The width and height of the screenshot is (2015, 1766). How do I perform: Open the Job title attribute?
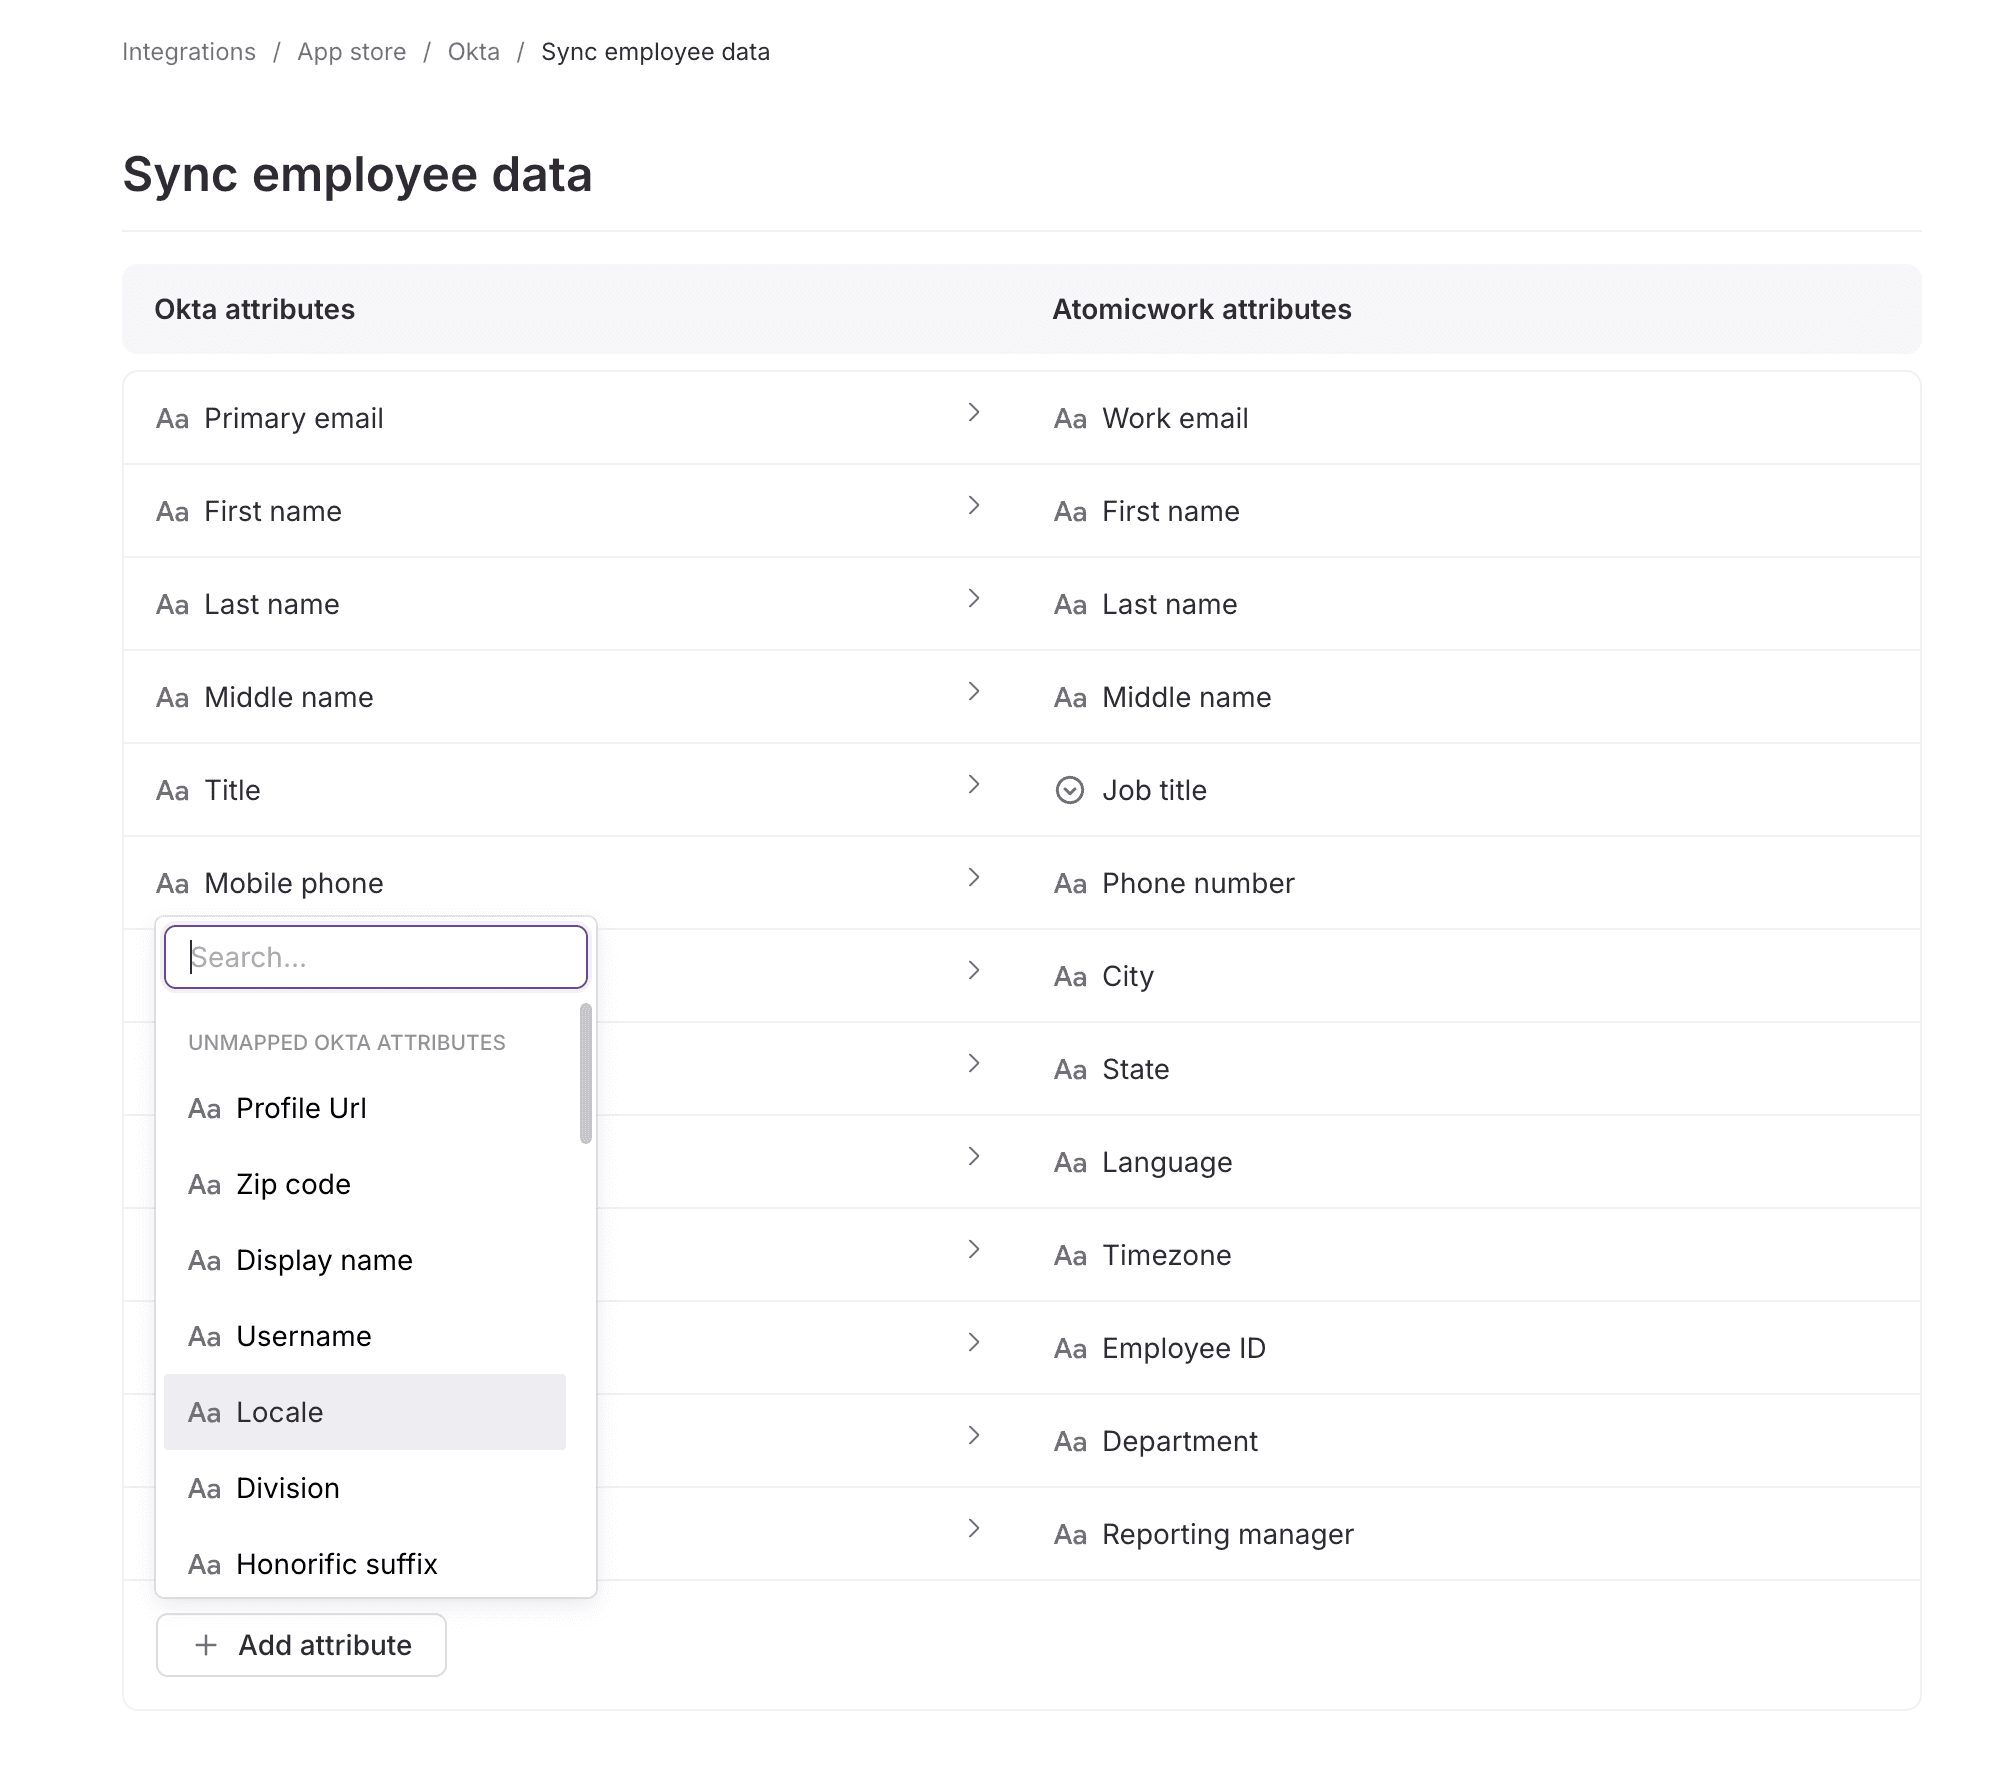pos(1154,790)
